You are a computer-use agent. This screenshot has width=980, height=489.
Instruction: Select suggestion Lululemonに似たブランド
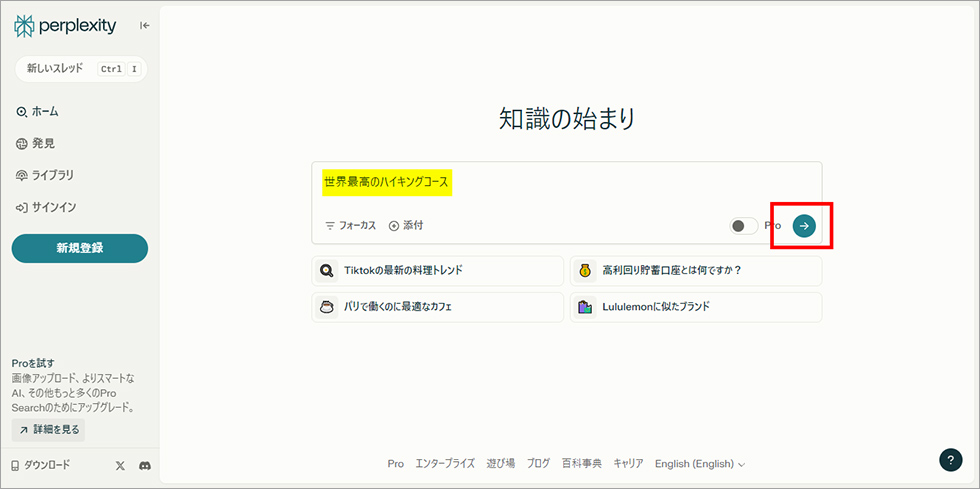[x=696, y=308]
